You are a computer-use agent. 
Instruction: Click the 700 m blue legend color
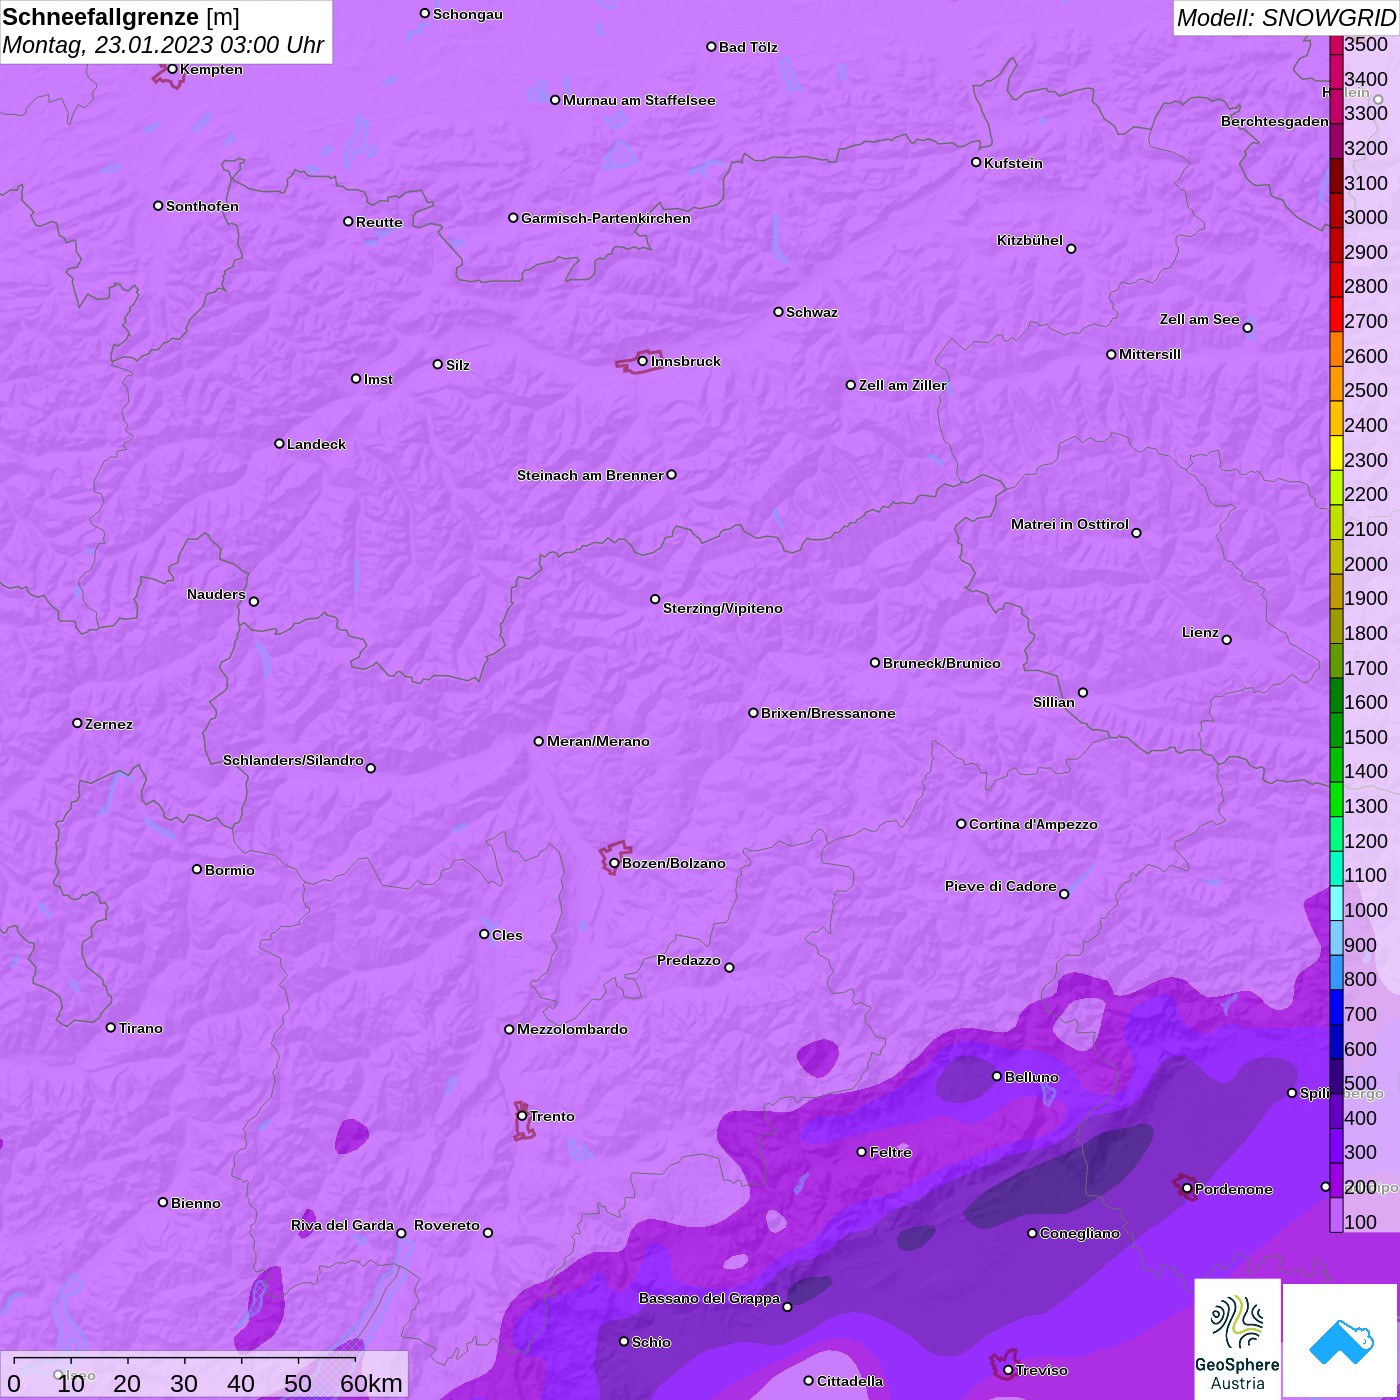[x=1336, y=1007]
